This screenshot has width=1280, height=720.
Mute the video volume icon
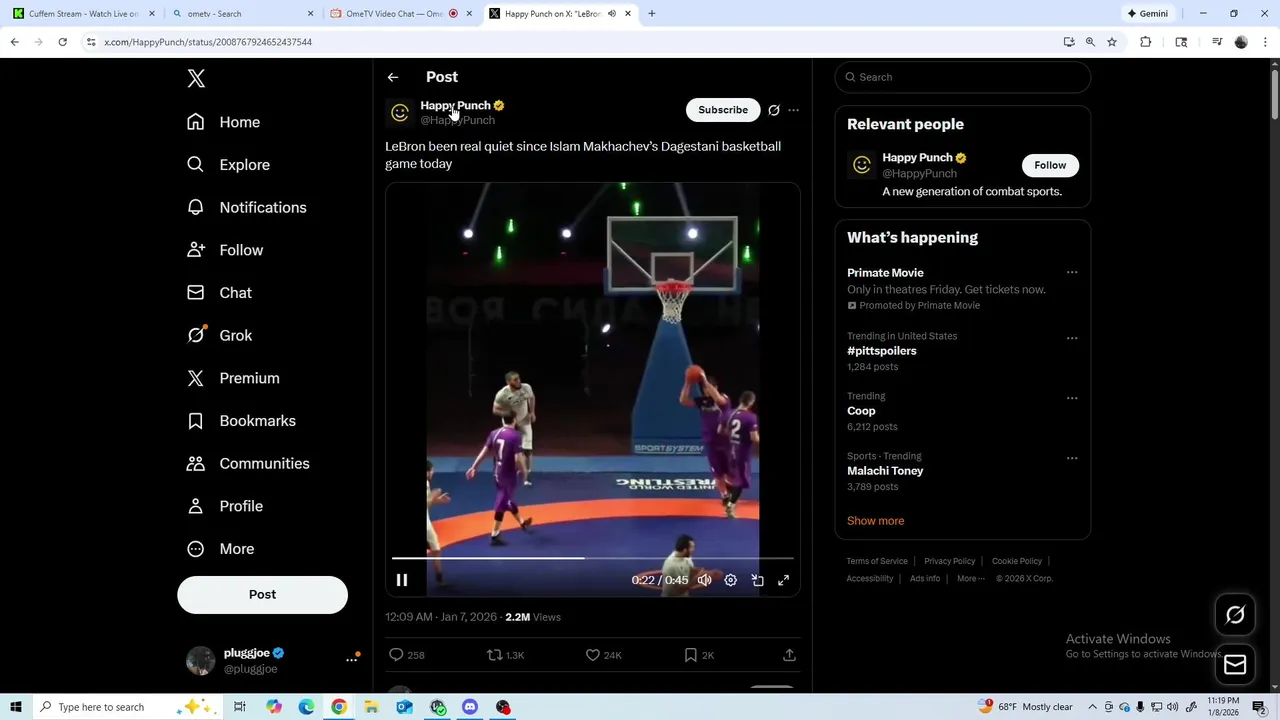(x=705, y=580)
